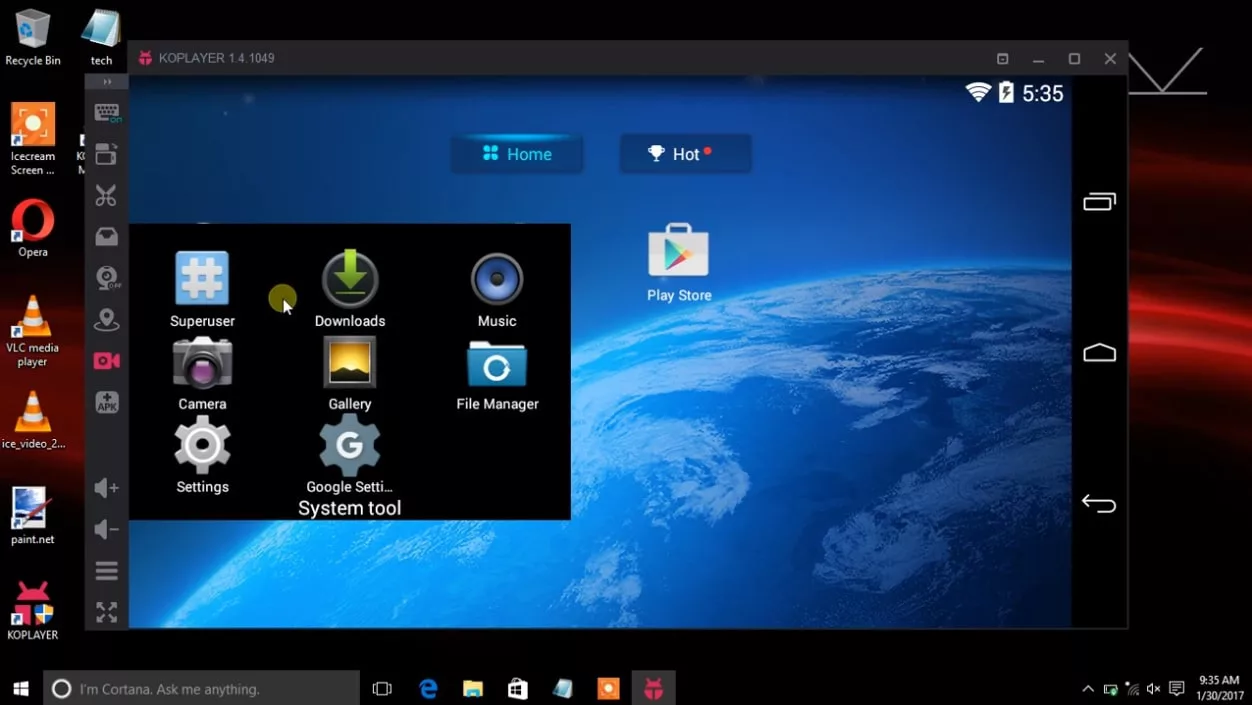The width and height of the screenshot is (1252, 705).
Task: Click Android recent apps button
Action: [x=1099, y=202]
